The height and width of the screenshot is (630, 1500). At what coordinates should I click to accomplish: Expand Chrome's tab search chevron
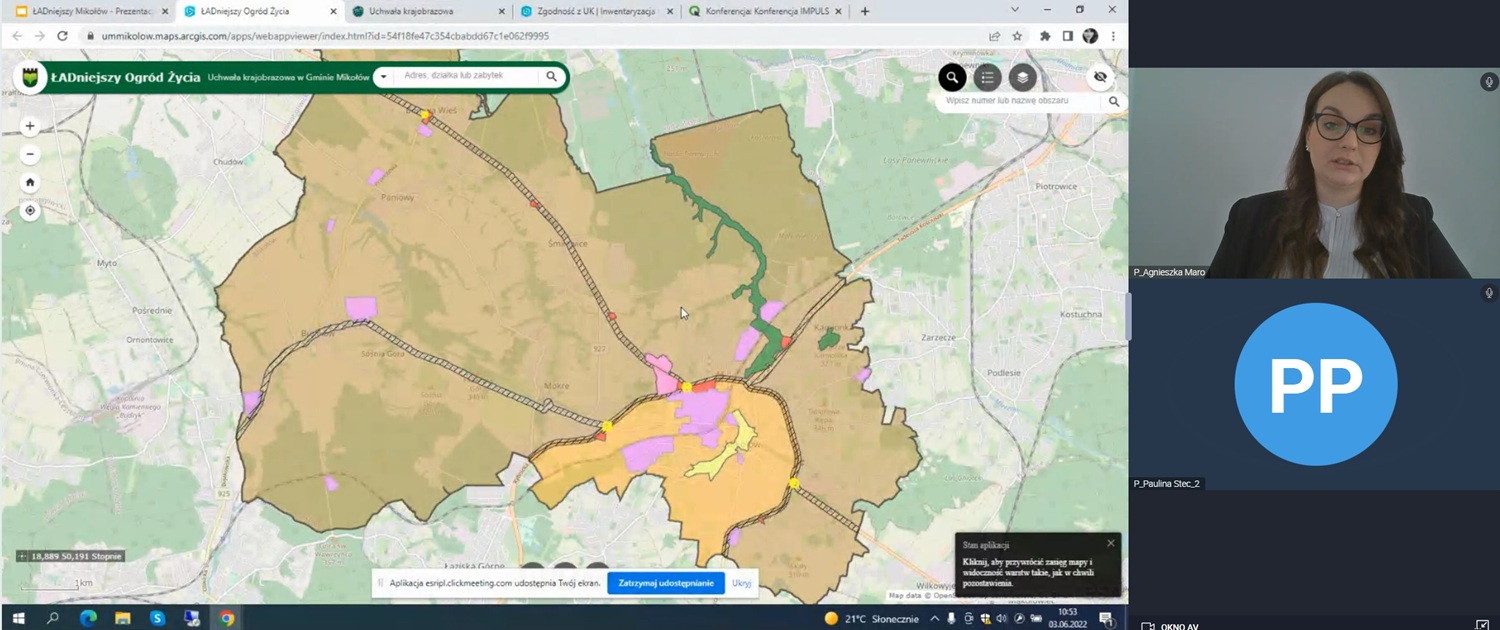(x=1015, y=10)
